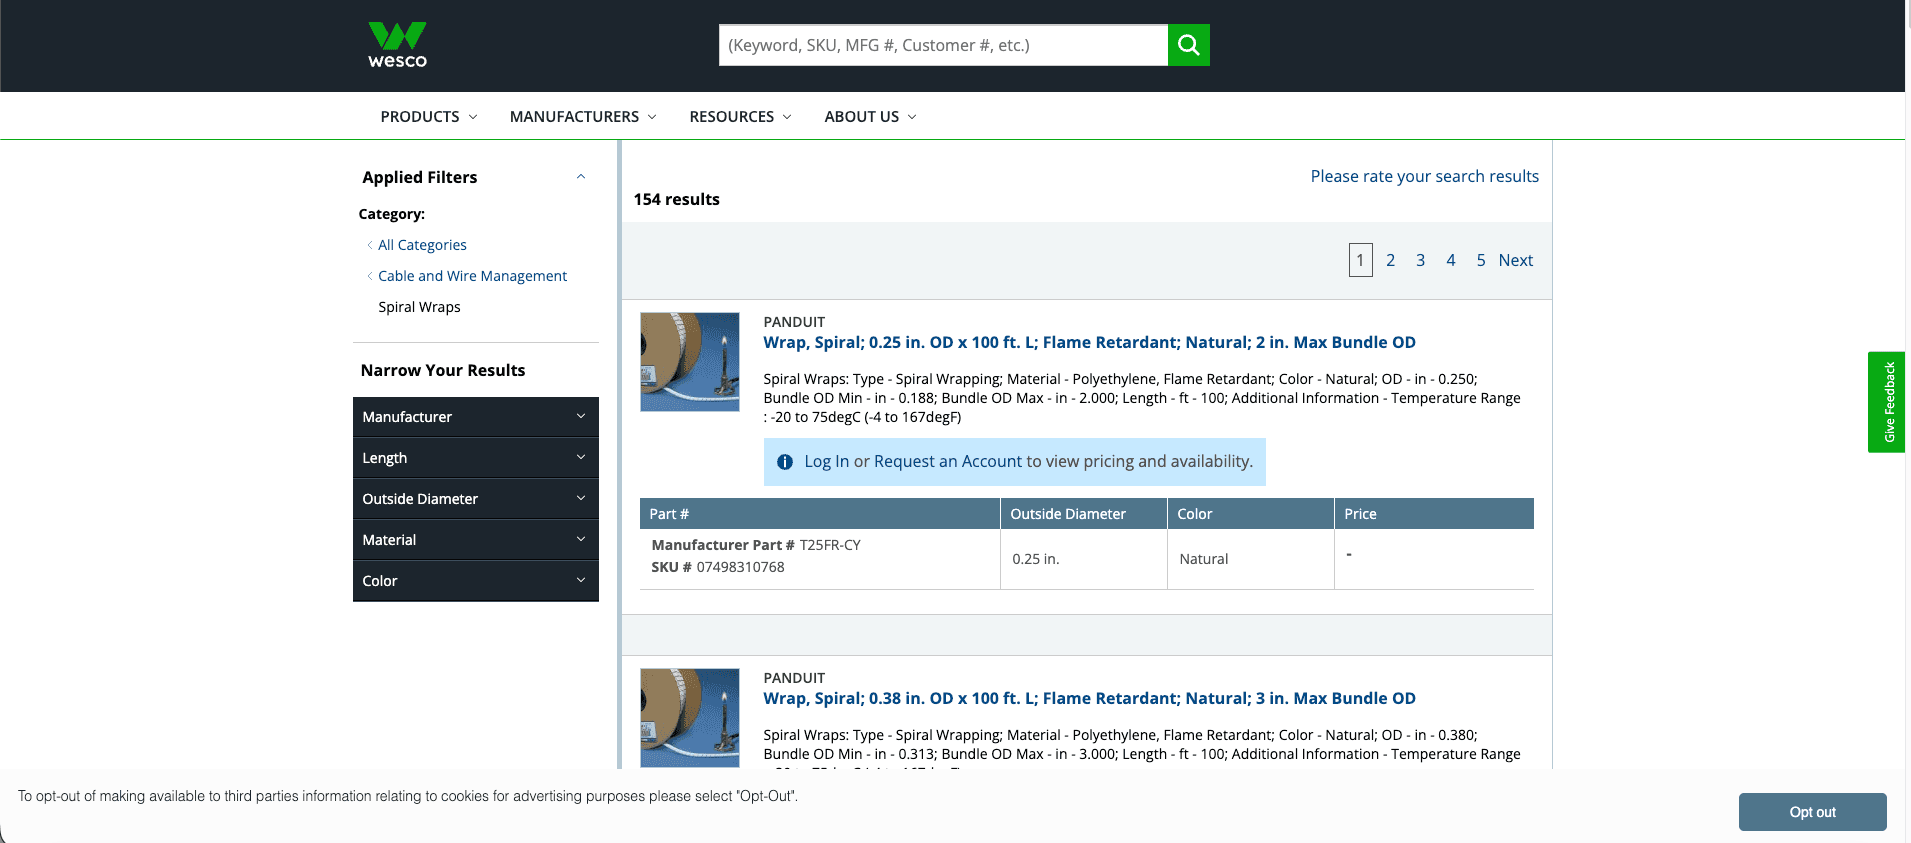This screenshot has height=843, width=1911.
Task: Click the info icon beside Log In
Action: [x=785, y=462]
